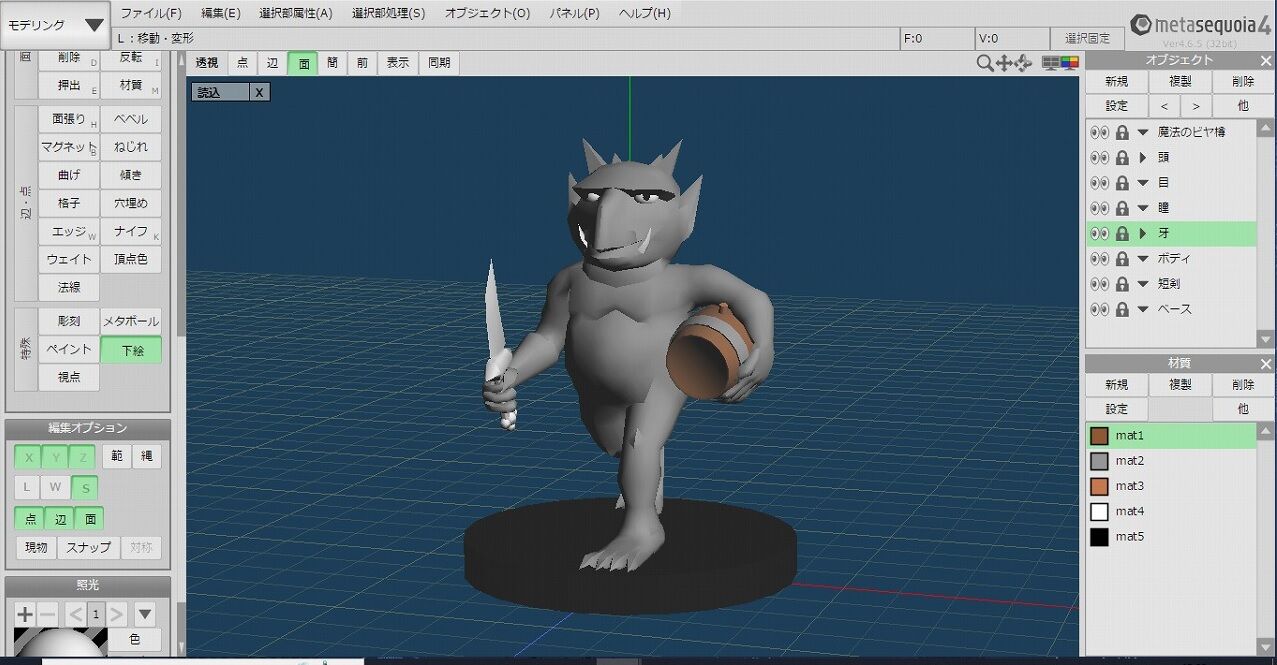Click the lock icon for 牙 object
Image resolution: width=1277 pixels, height=665 pixels.
1122,233
